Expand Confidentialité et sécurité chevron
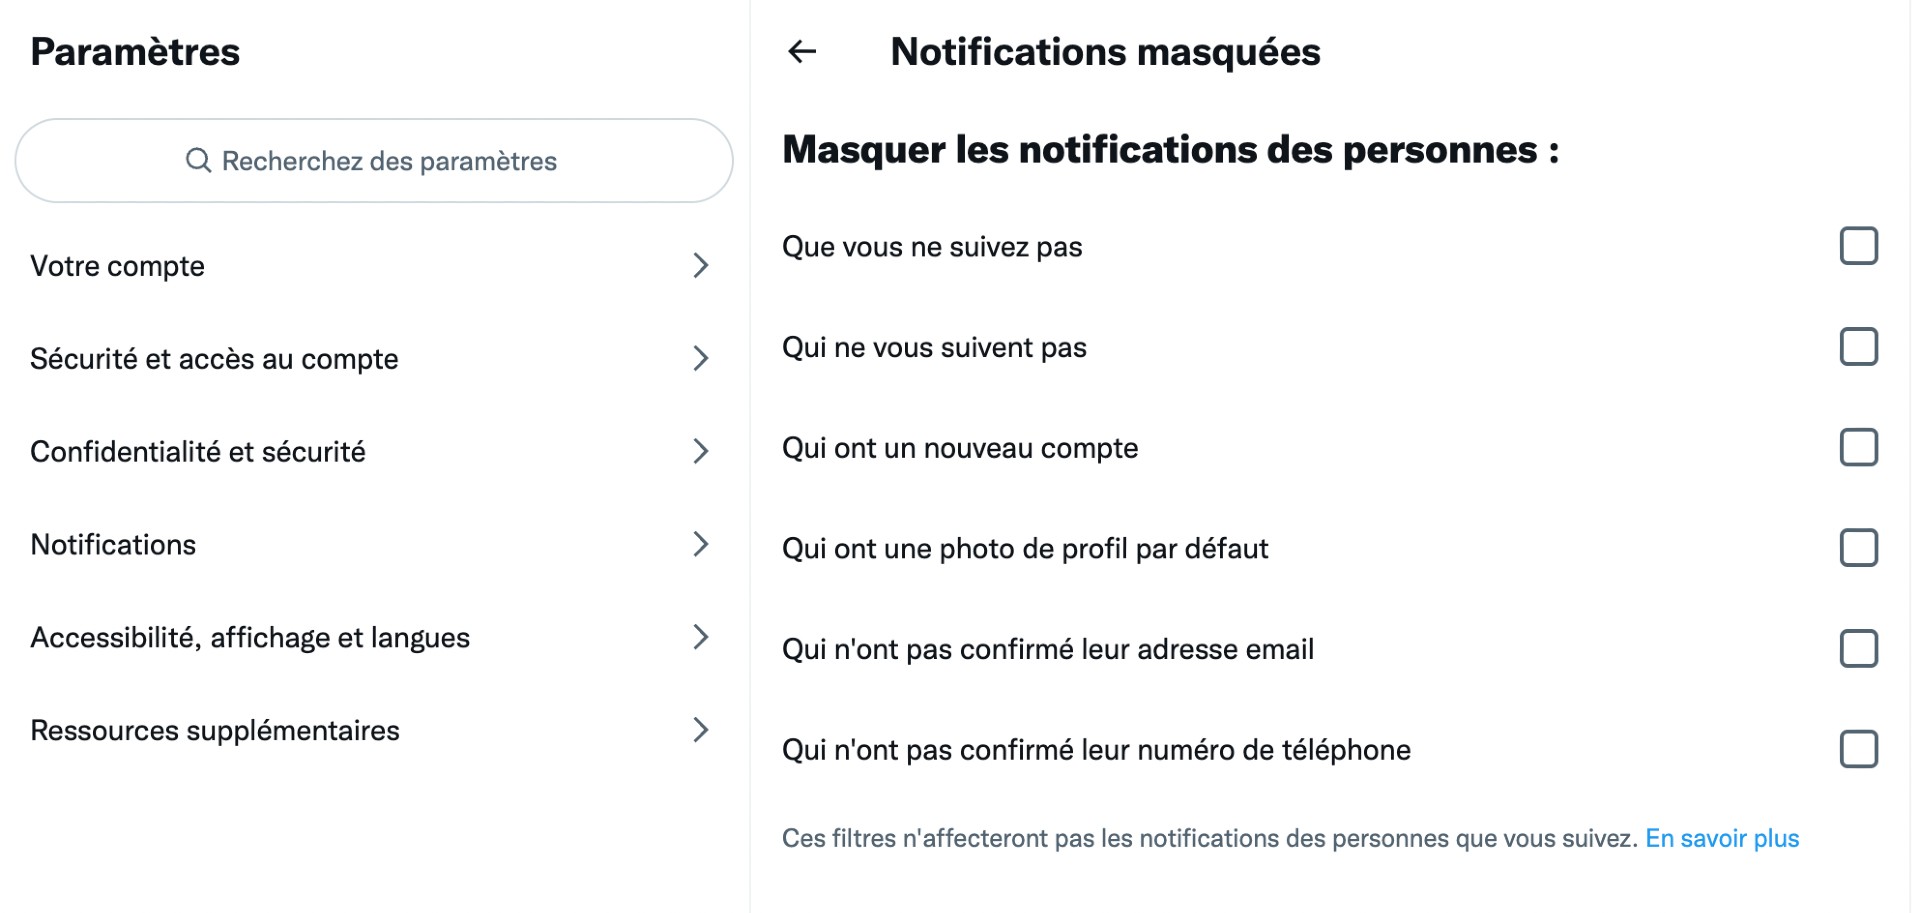Screen dimensions: 1920x913 701,452
